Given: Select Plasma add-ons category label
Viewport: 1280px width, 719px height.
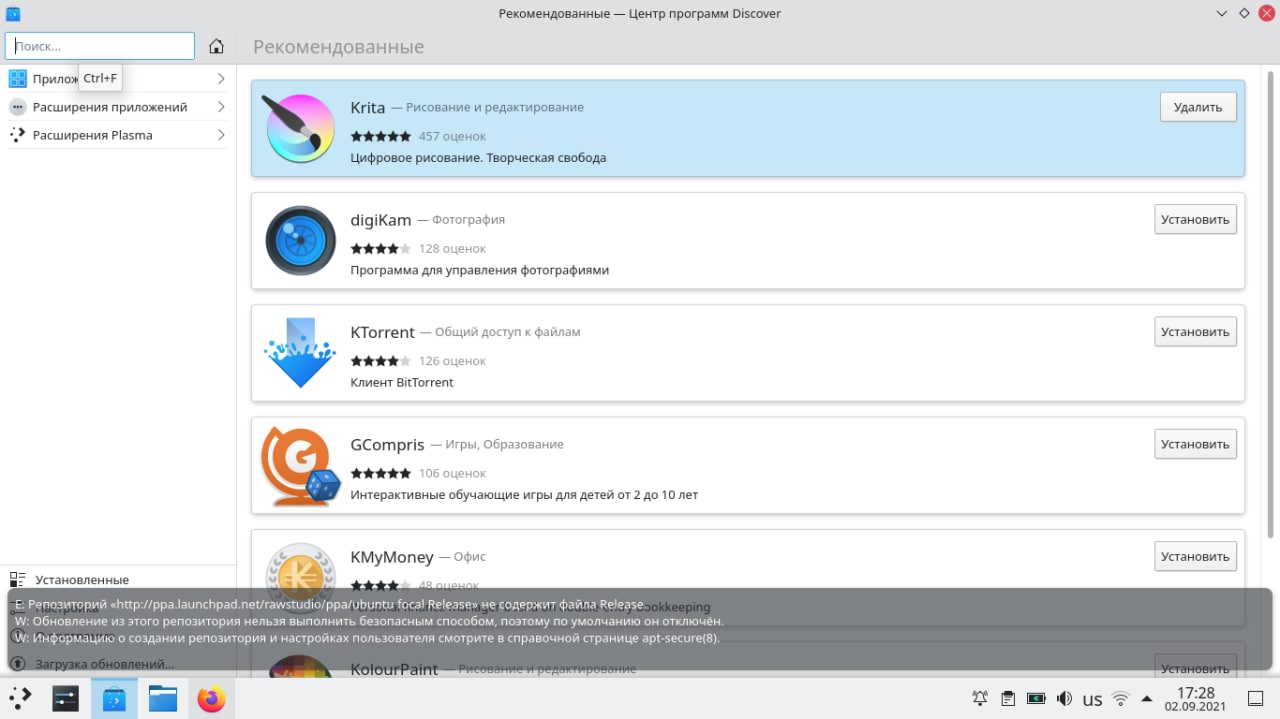Looking at the screenshot, I should point(93,135).
